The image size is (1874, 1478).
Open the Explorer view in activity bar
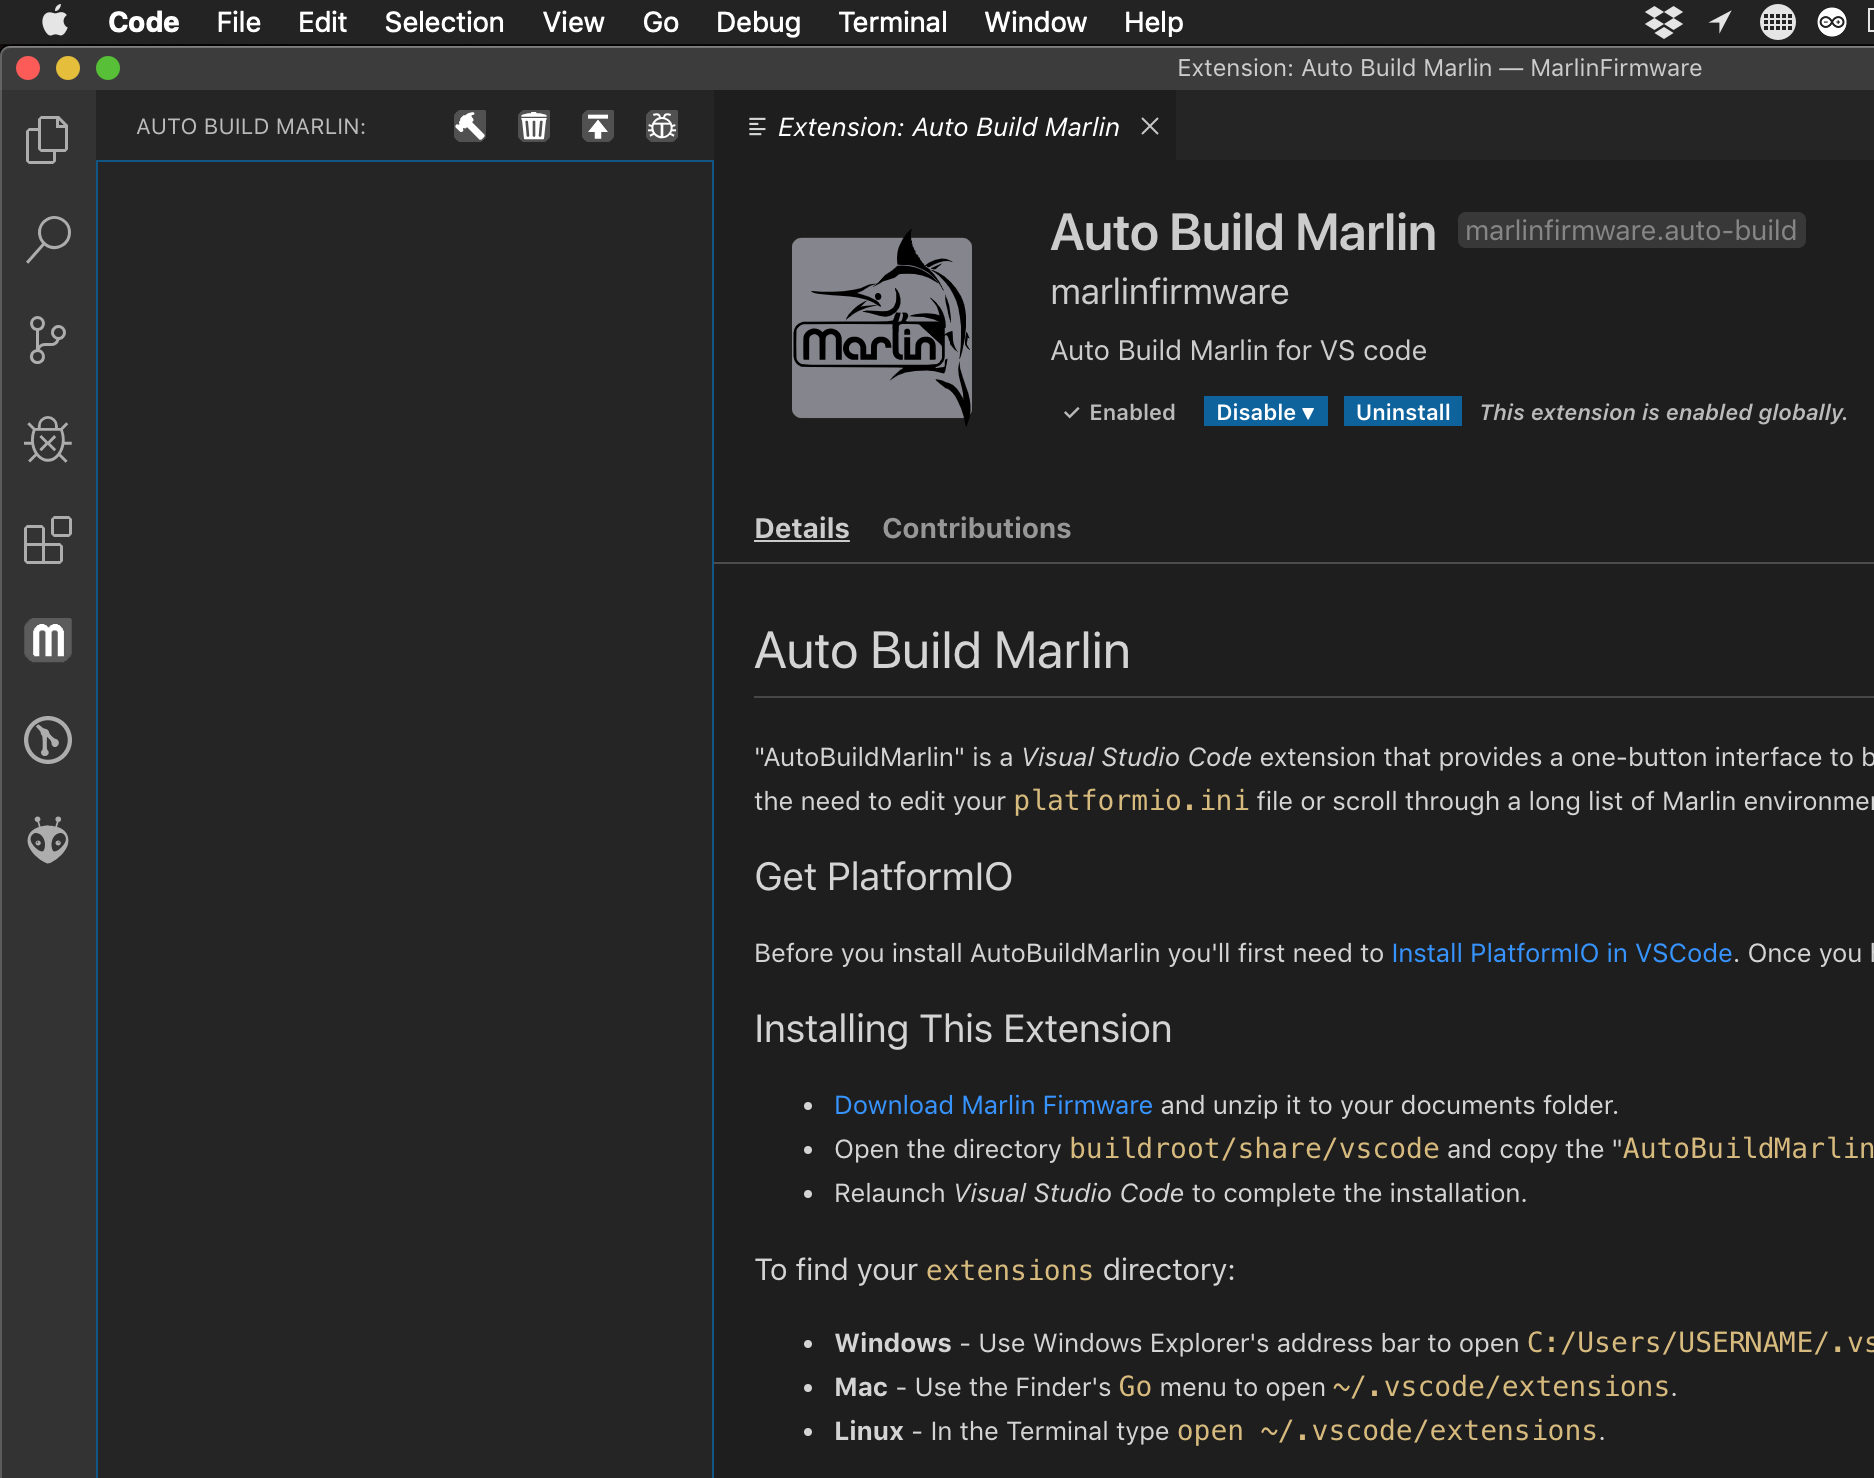47,139
